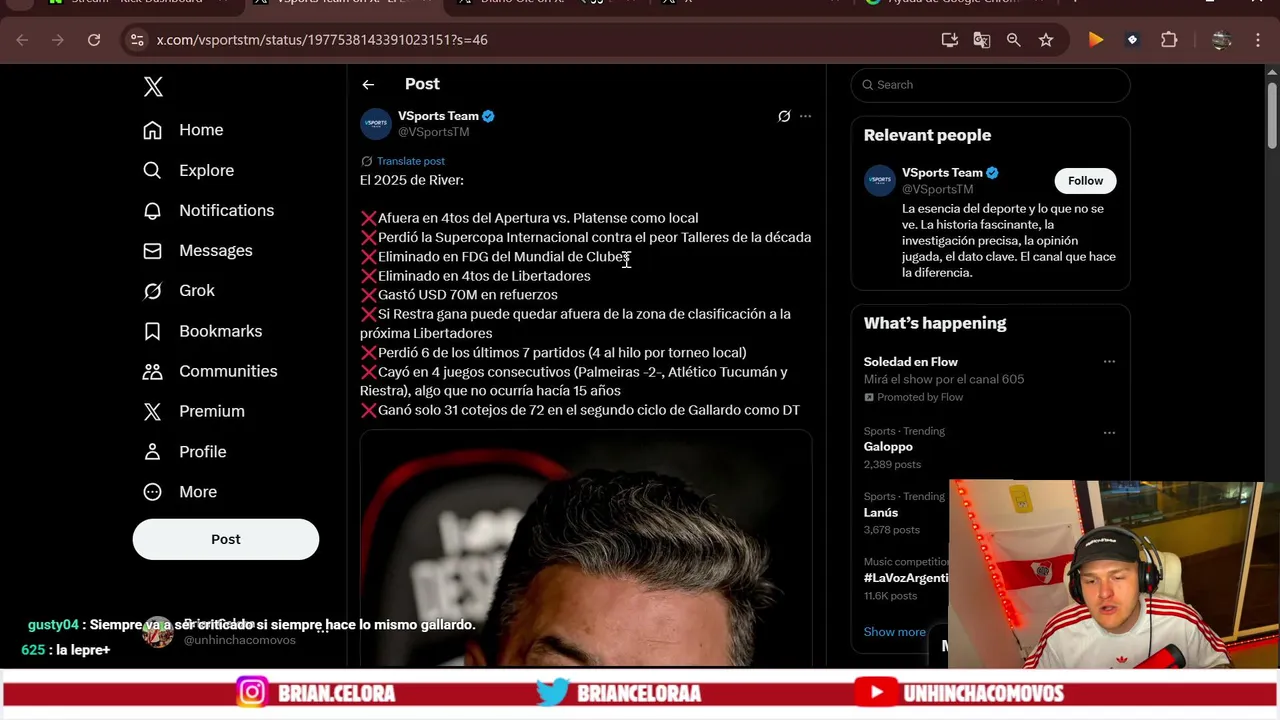Image resolution: width=1280 pixels, height=720 pixels.
Task: Click the browser forward arrow
Action: [58, 40]
